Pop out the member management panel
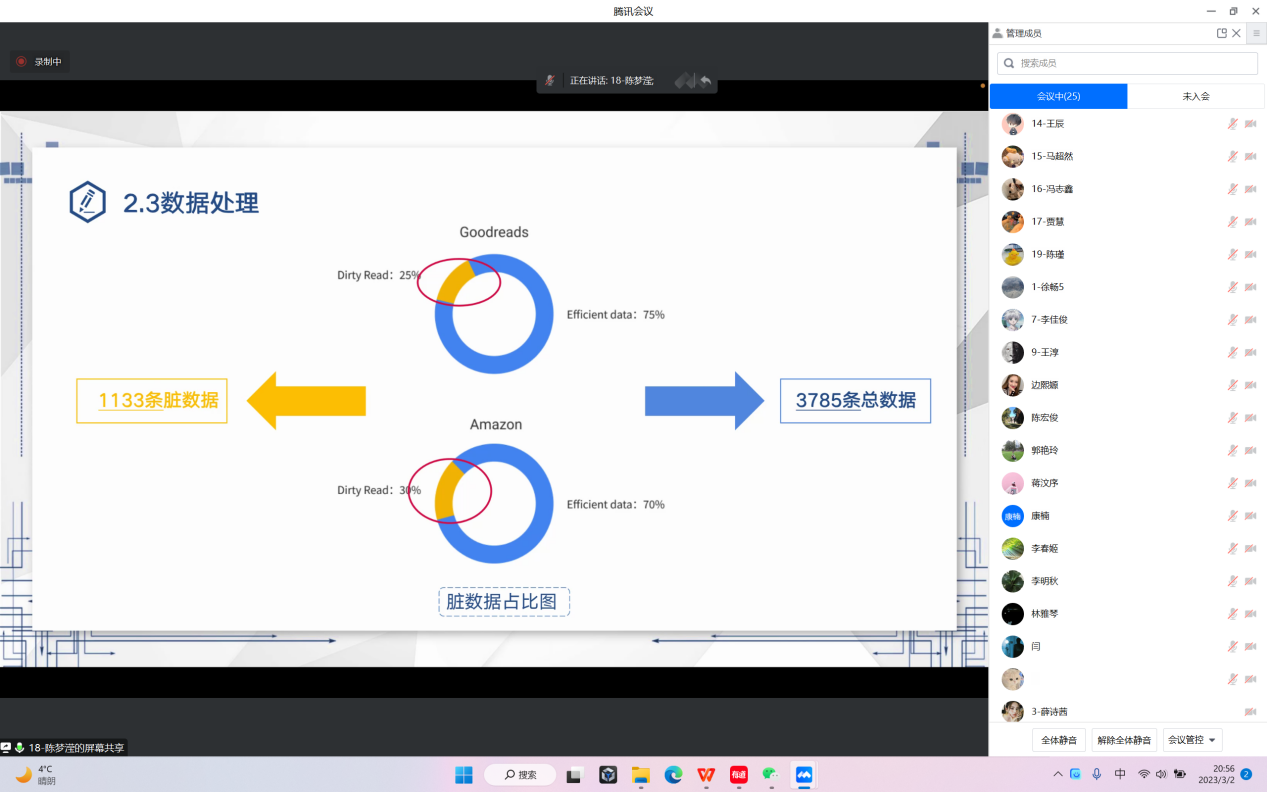The image size is (1267, 792). click(1221, 33)
